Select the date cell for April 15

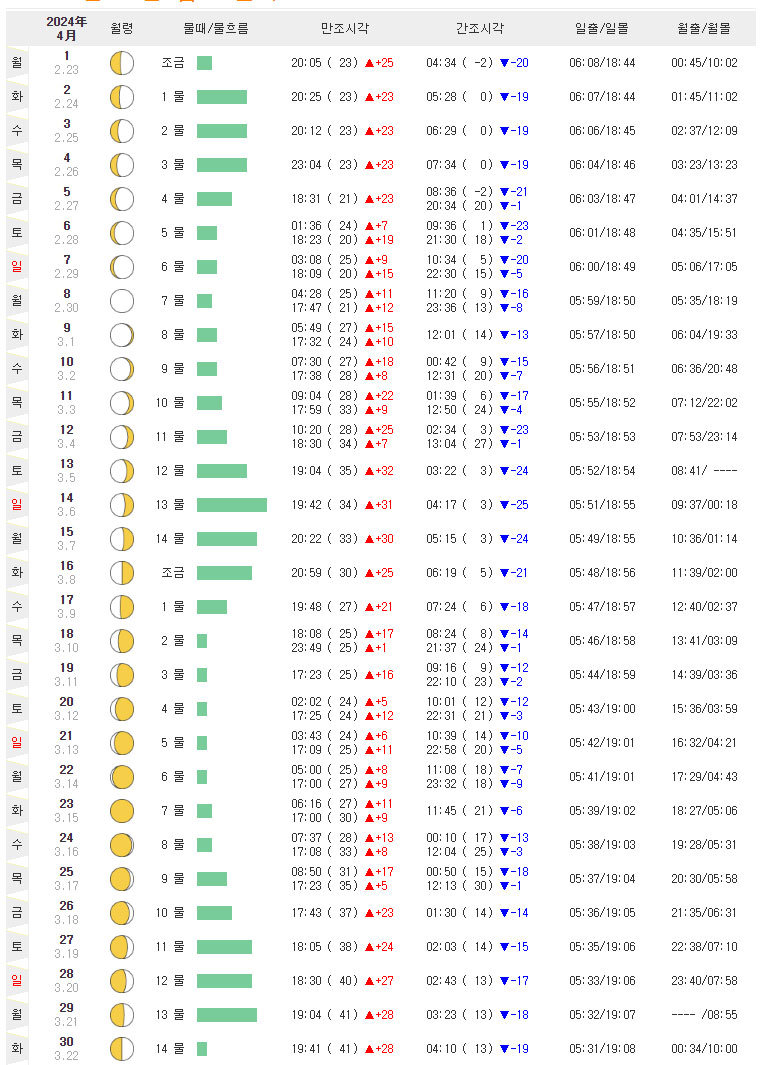(67, 539)
